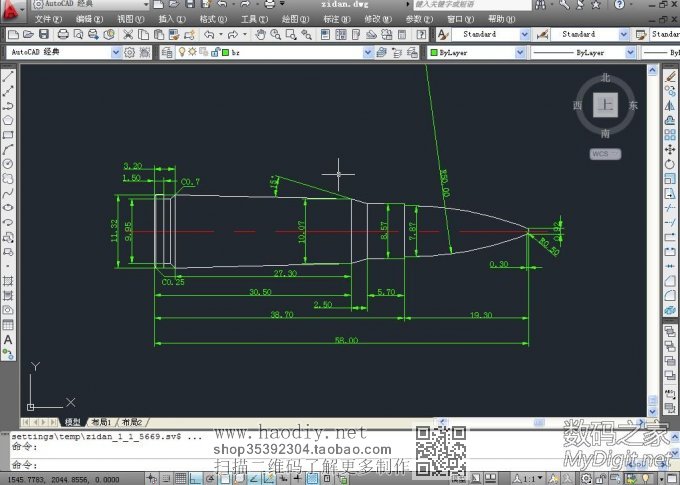Switch to the 布局1 layout tab
The height and width of the screenshot is (485, 680).
pos(101,422)
